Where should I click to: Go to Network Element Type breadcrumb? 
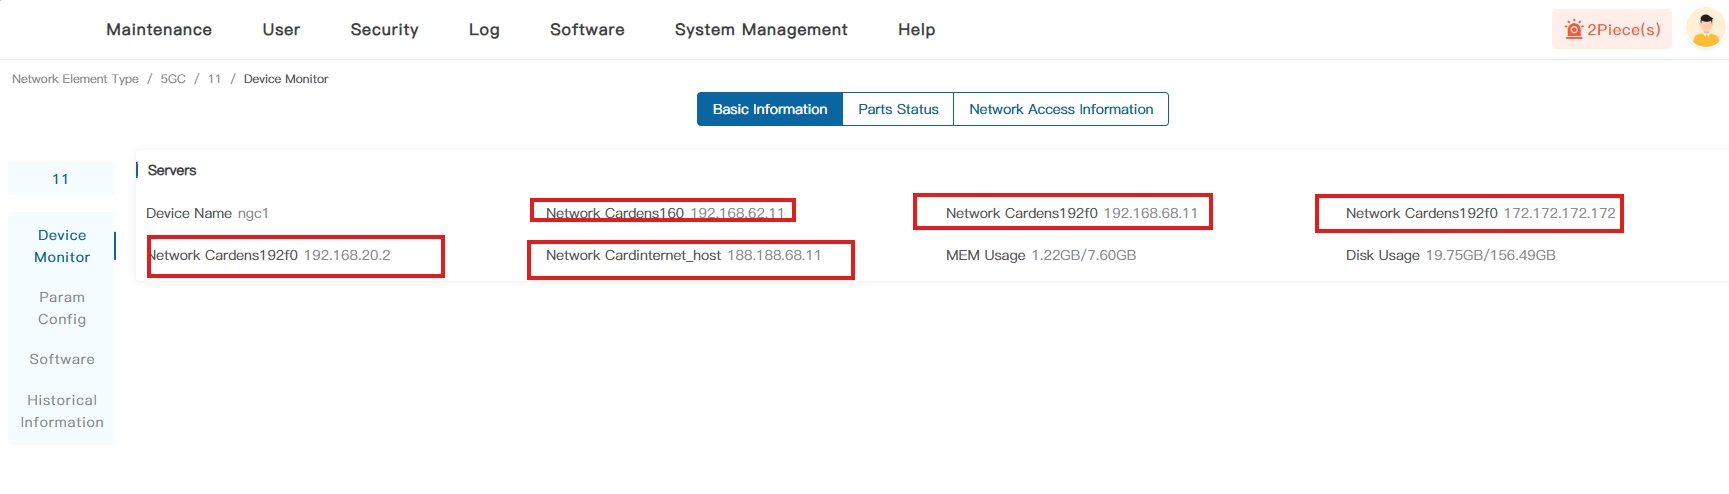(75, 79)
